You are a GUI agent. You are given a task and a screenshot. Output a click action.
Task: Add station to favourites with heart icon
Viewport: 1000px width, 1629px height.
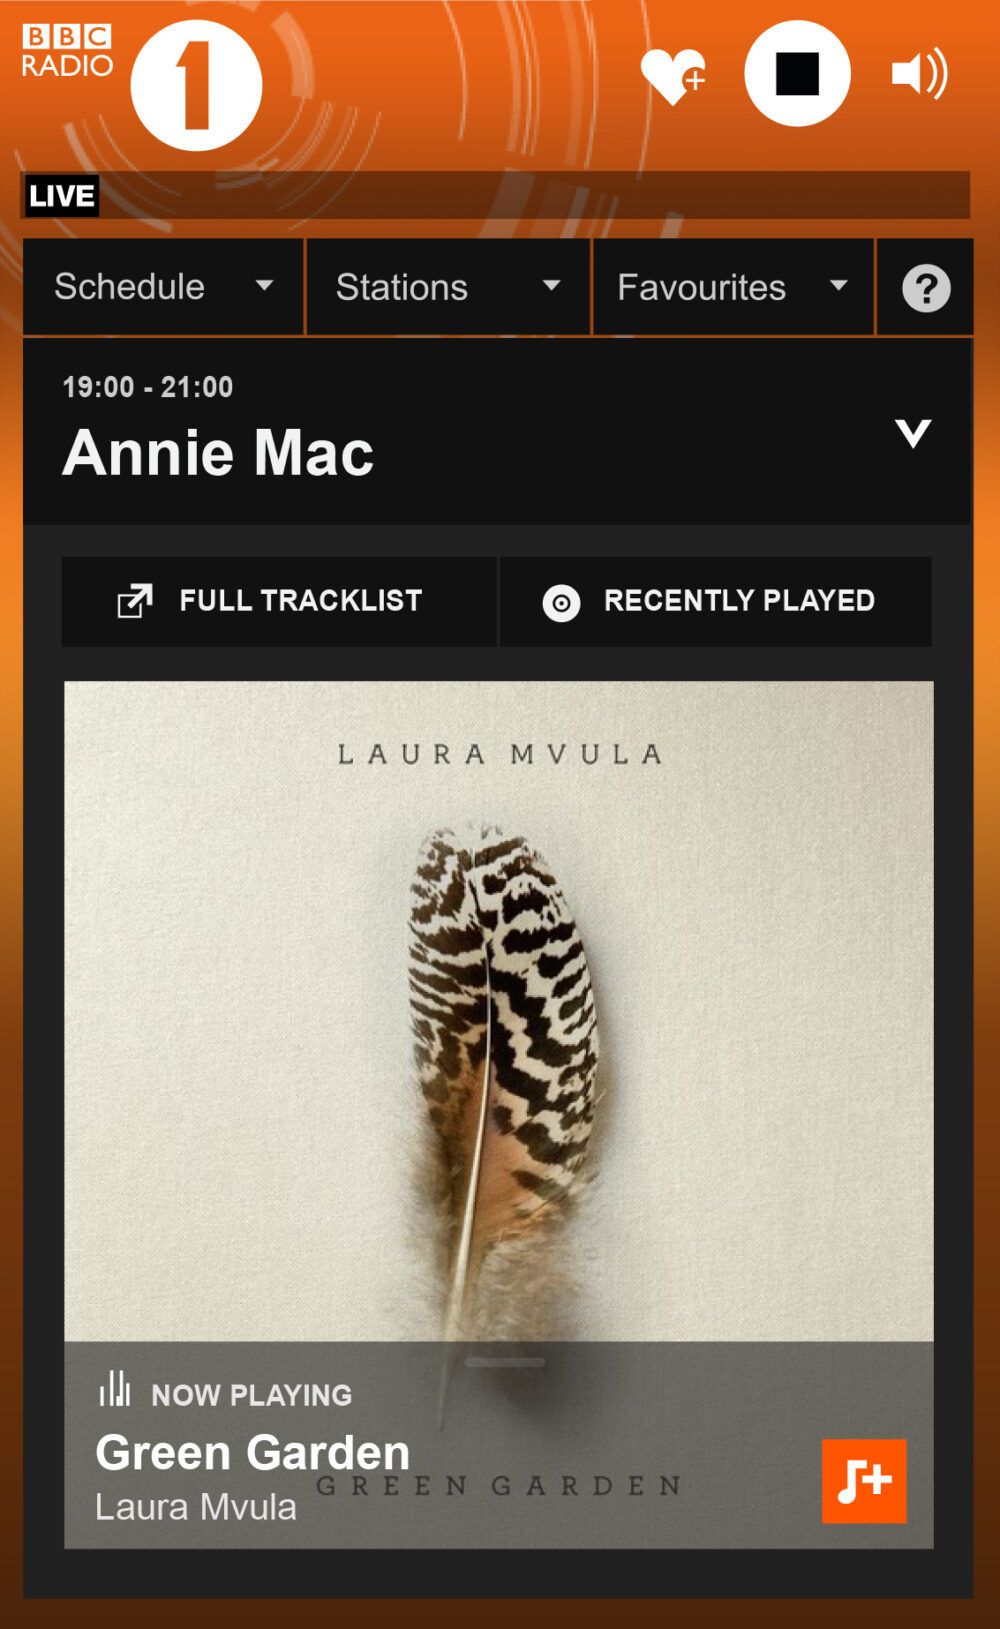[x=673, y=75]
